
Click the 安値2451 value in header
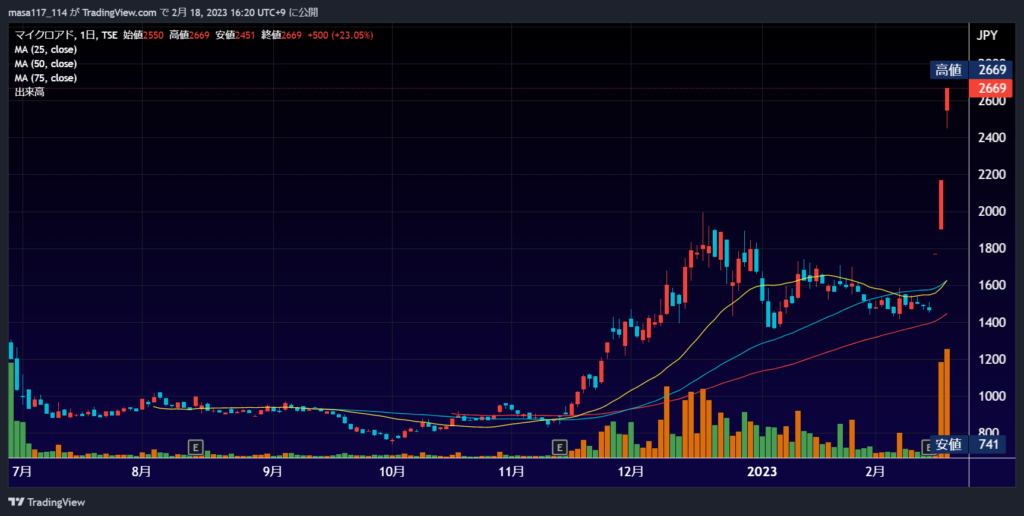(236, 35)
